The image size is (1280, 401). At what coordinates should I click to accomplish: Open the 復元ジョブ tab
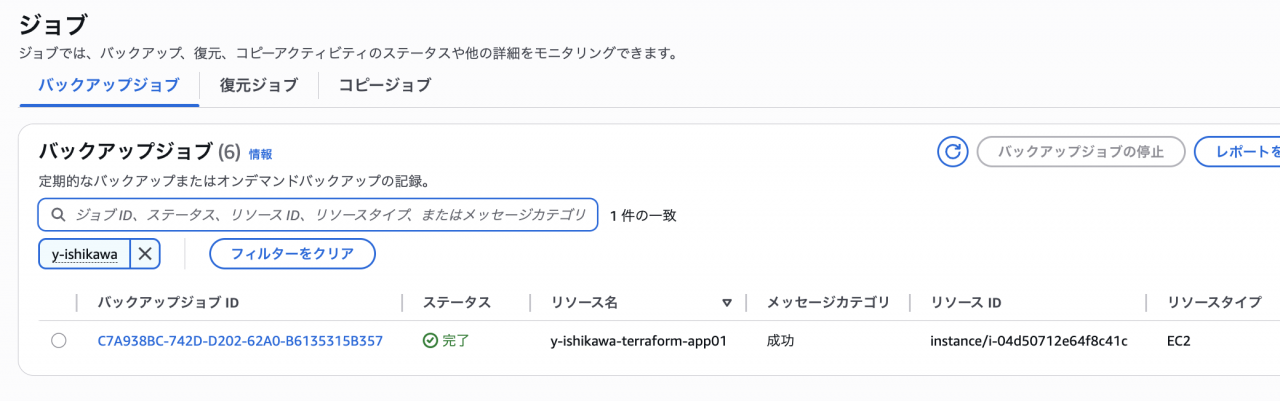coord(259,85)
